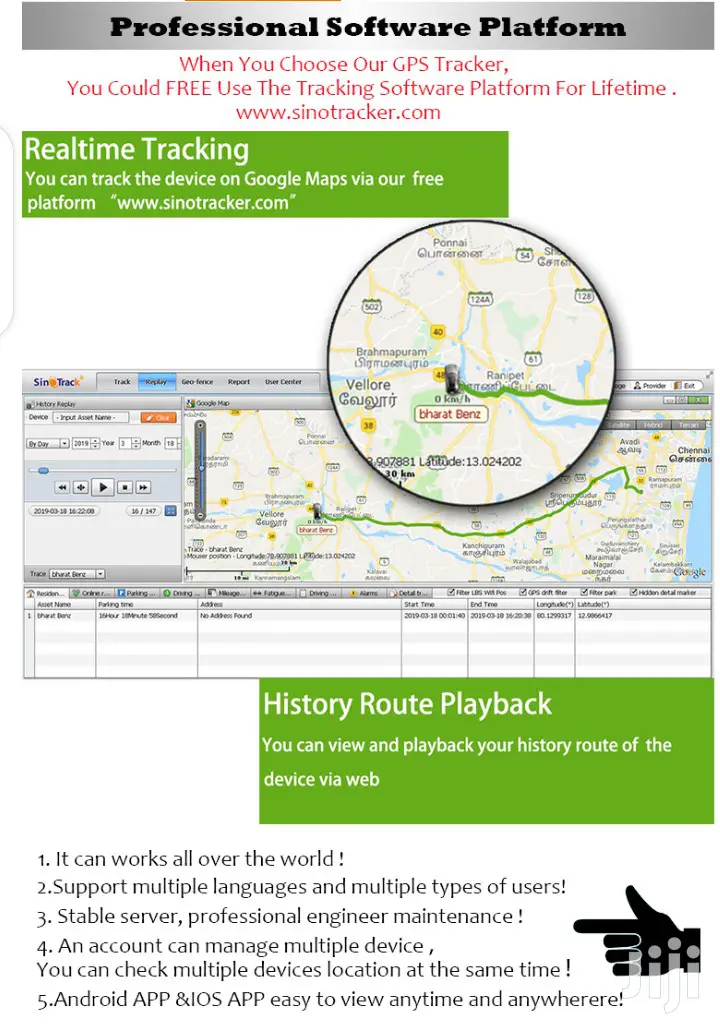
Task: Select the Replay tab
Action: tap(156, 382)
